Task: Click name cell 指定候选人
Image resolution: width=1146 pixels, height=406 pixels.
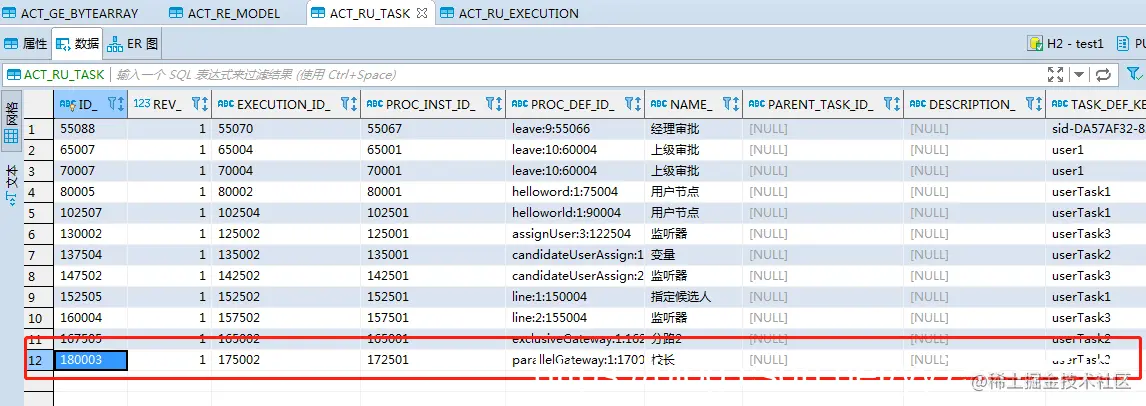Action: (694, 296)
